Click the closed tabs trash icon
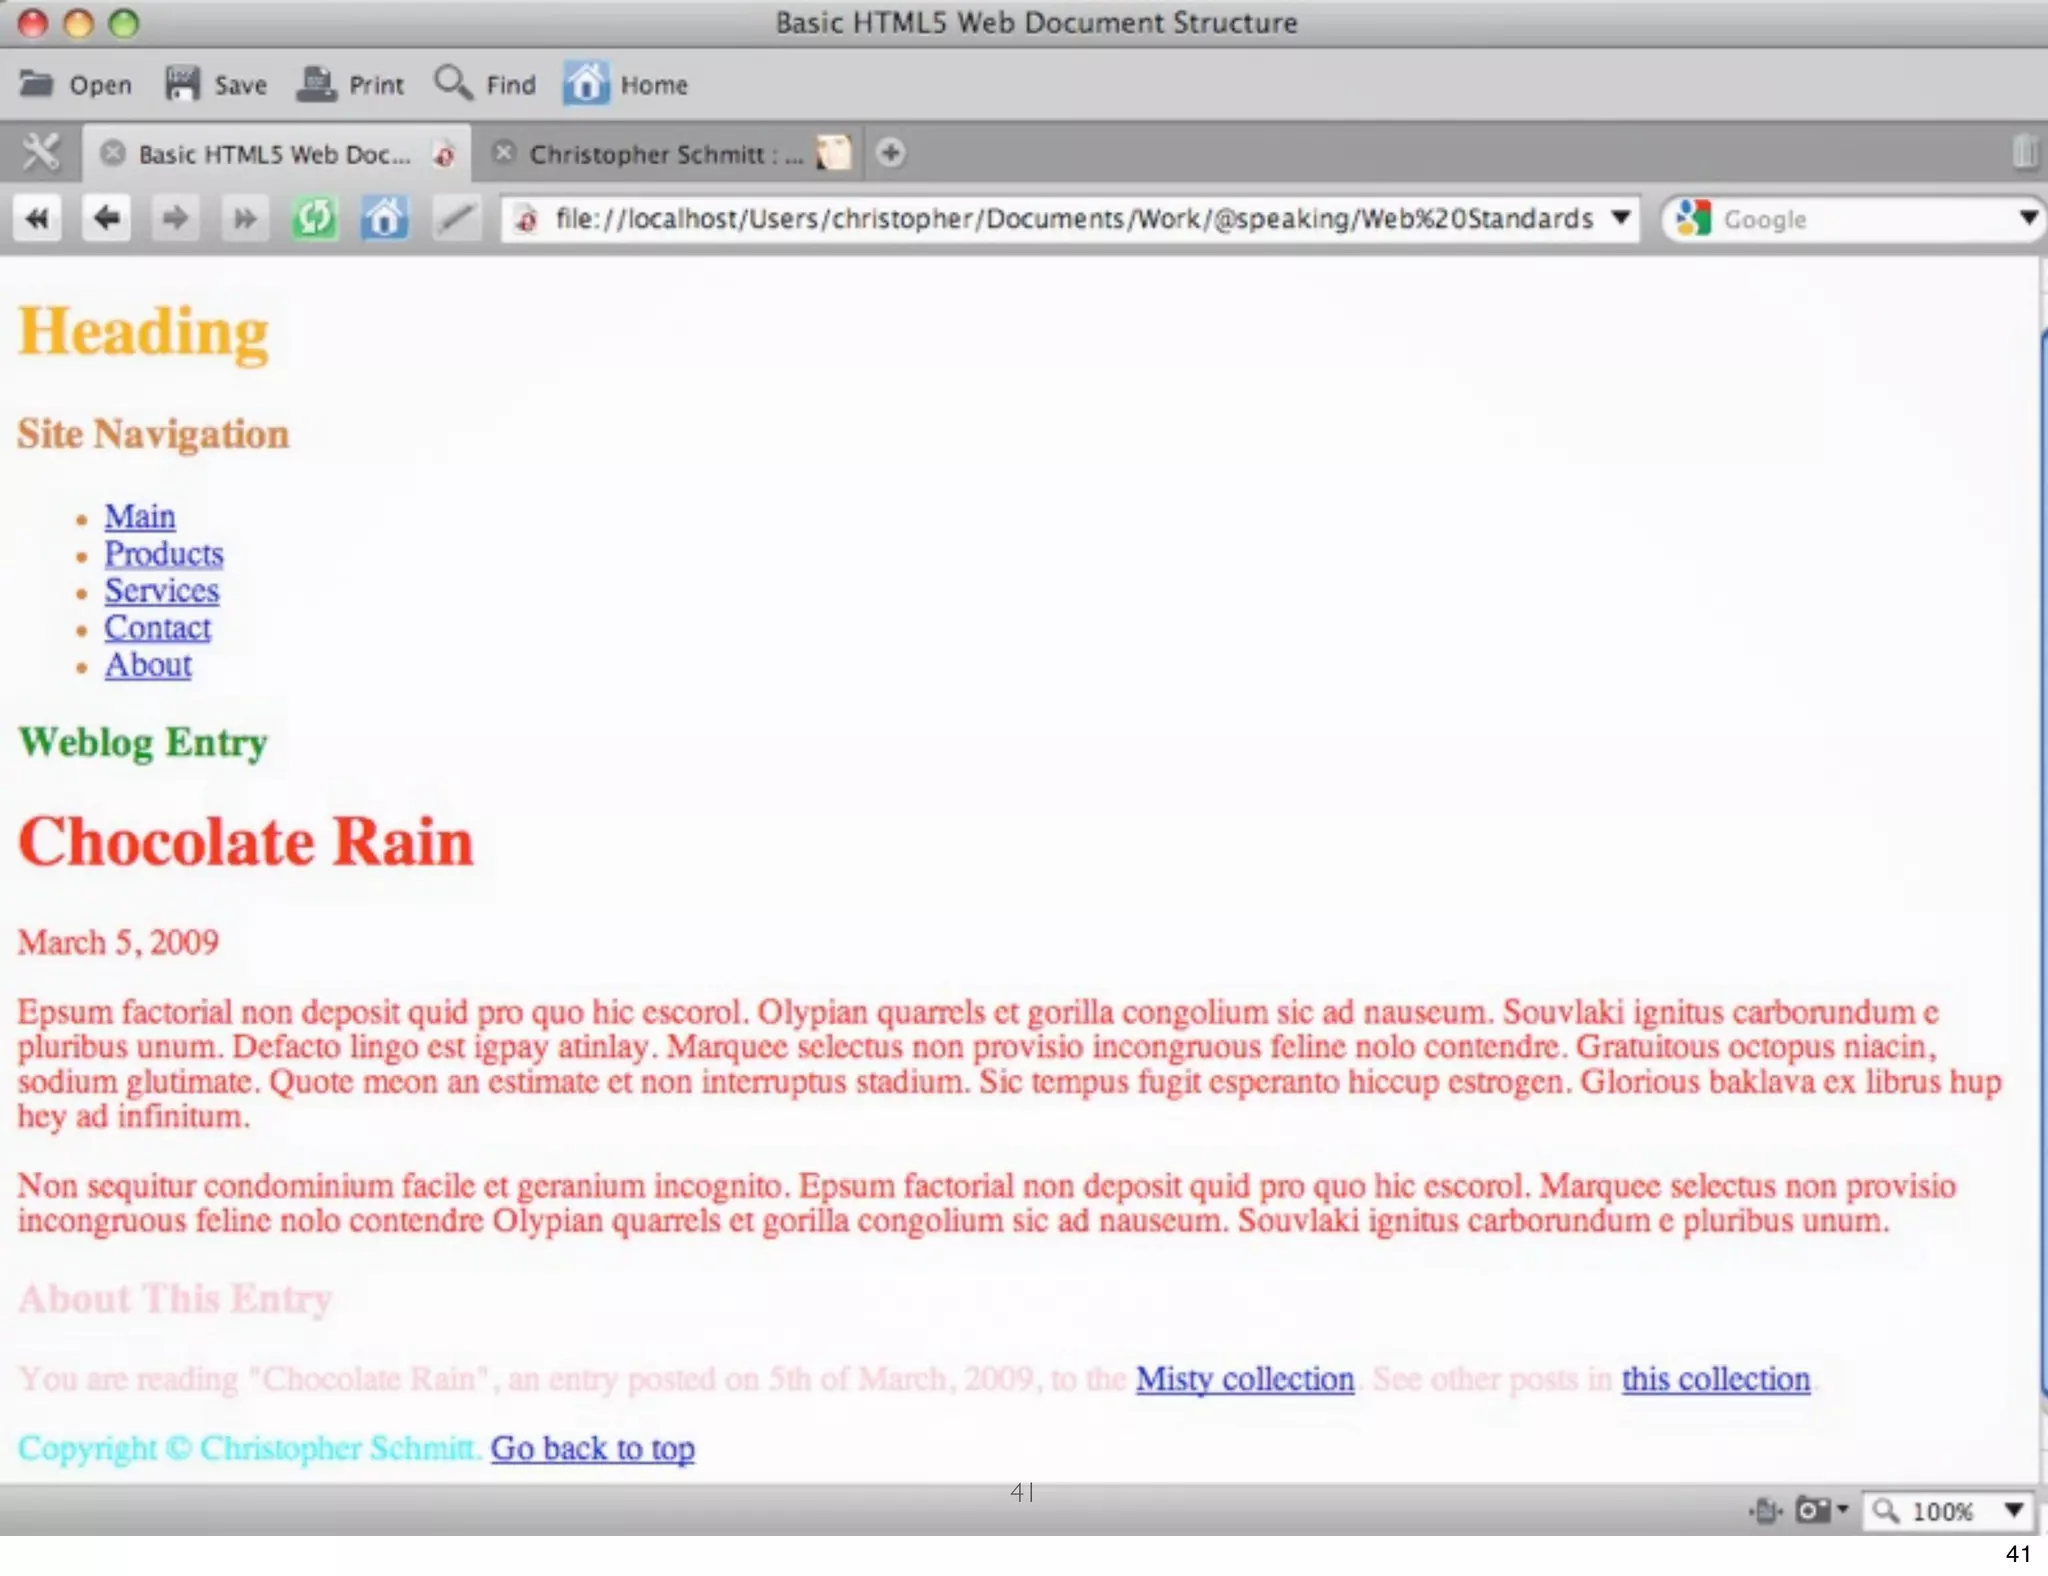The width and height of the screenshot is (2048, 1576). pos(2024,152)
